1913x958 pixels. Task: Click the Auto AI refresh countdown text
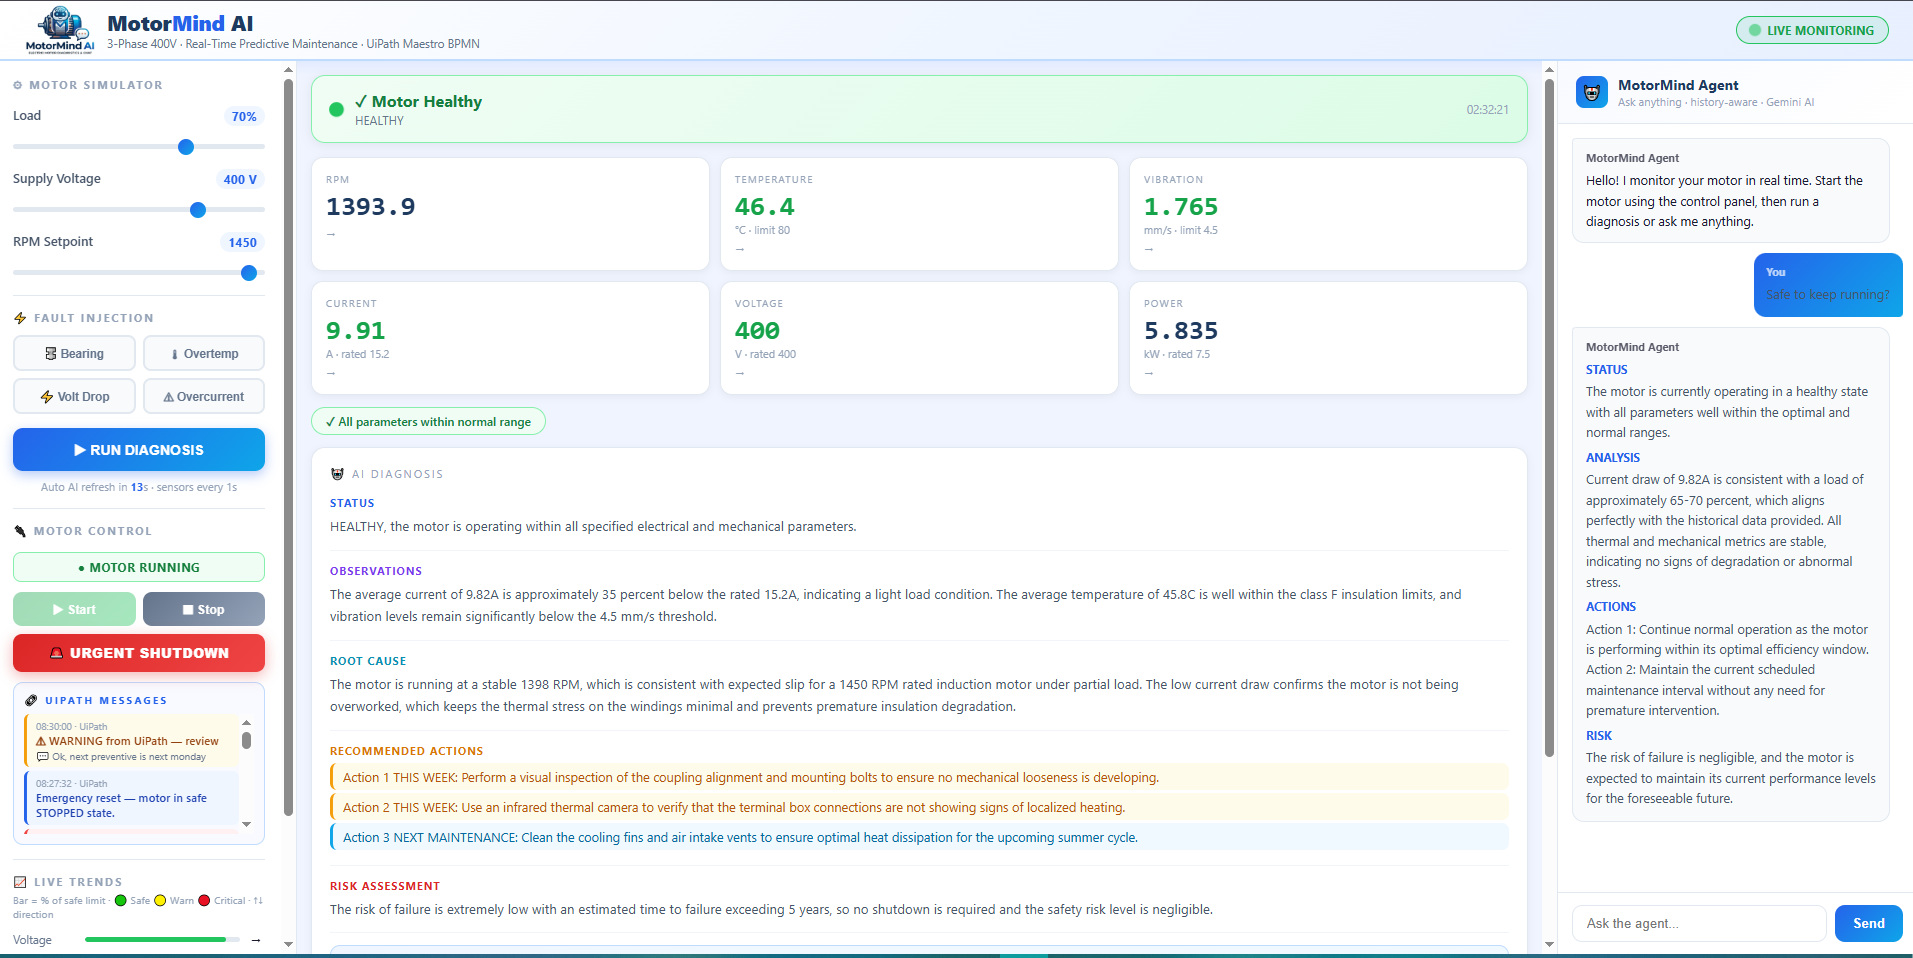pyautogui.click(x=139, y=488)
